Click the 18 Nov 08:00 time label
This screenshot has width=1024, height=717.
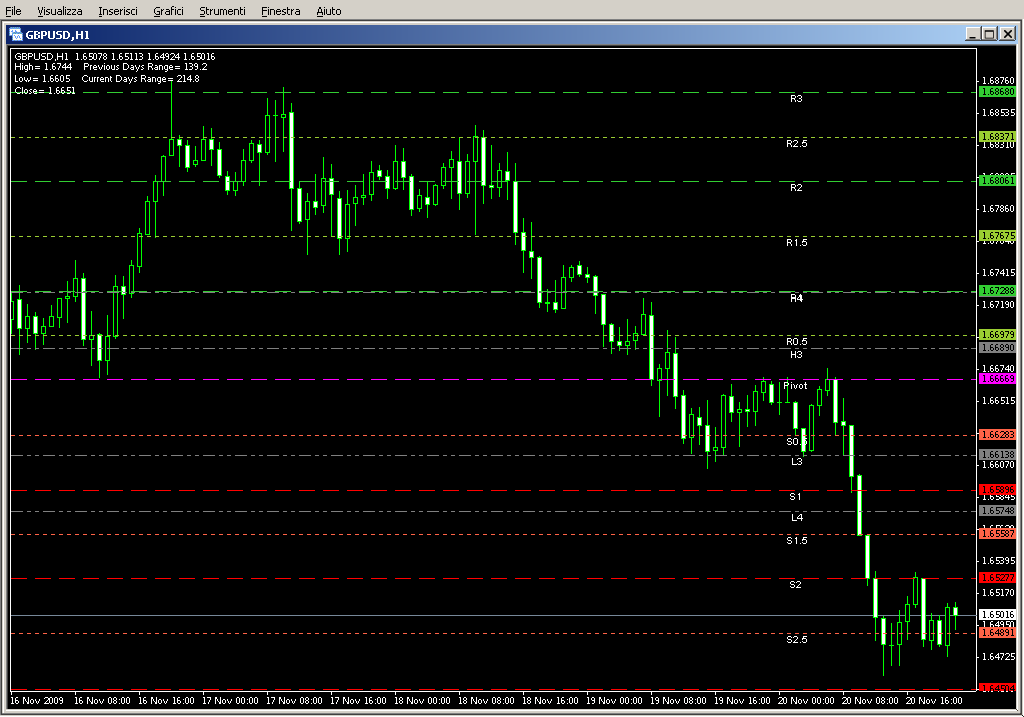click(486, 701)
